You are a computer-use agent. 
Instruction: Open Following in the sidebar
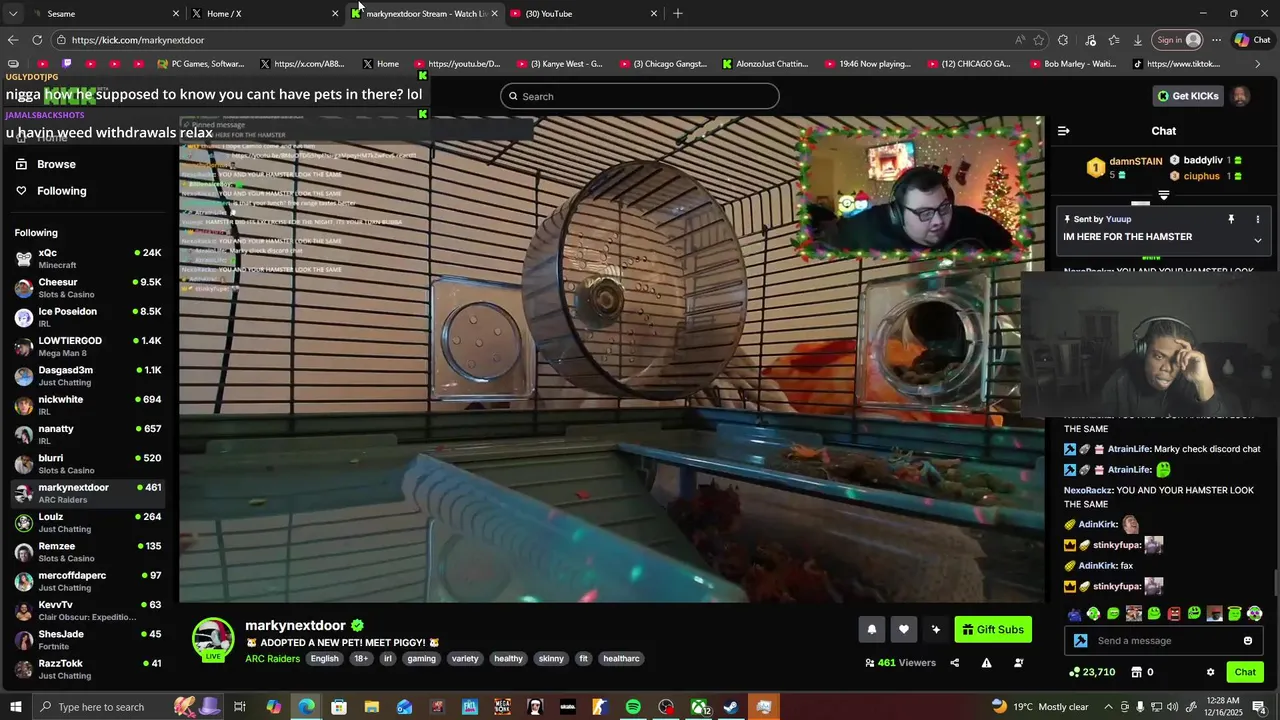click(x=62, y=191)
